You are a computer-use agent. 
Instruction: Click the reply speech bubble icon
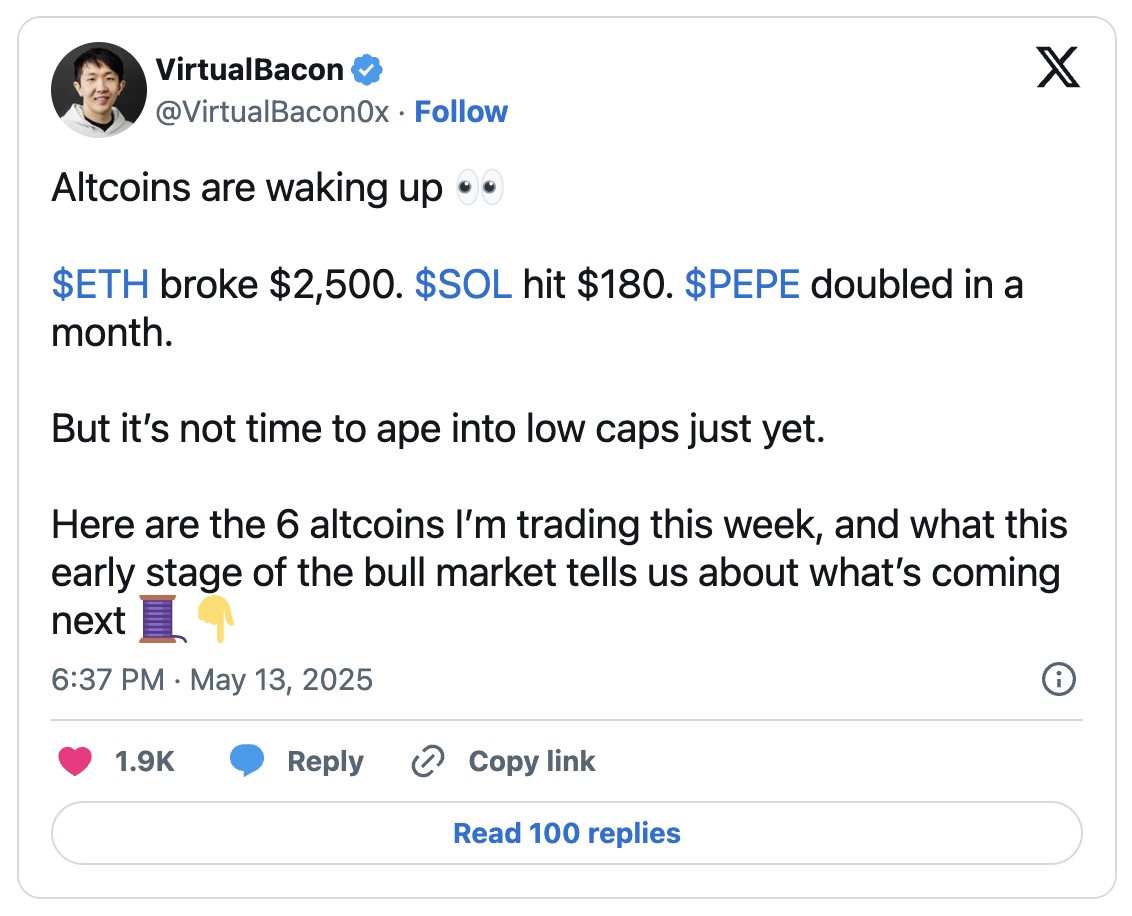(x=247, y=762)
